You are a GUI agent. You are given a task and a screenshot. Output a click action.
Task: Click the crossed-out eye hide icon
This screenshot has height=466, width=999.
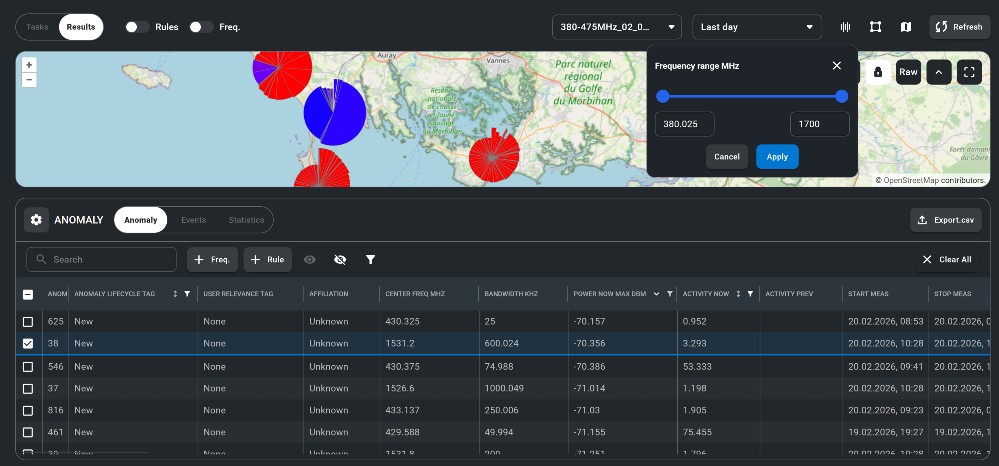[x=340, y=260]
